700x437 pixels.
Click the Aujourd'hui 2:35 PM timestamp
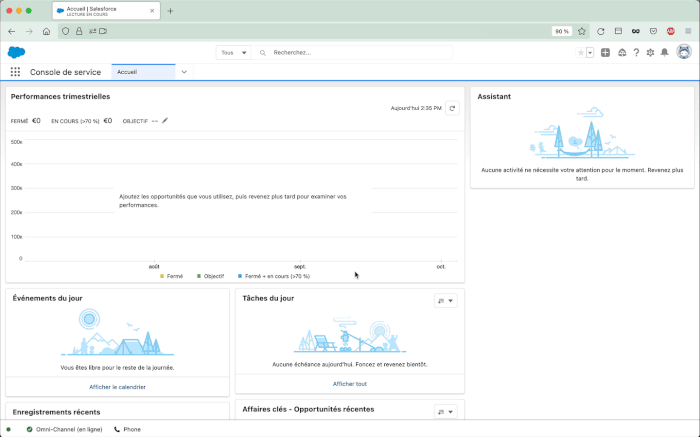click(x=416, y=108)
